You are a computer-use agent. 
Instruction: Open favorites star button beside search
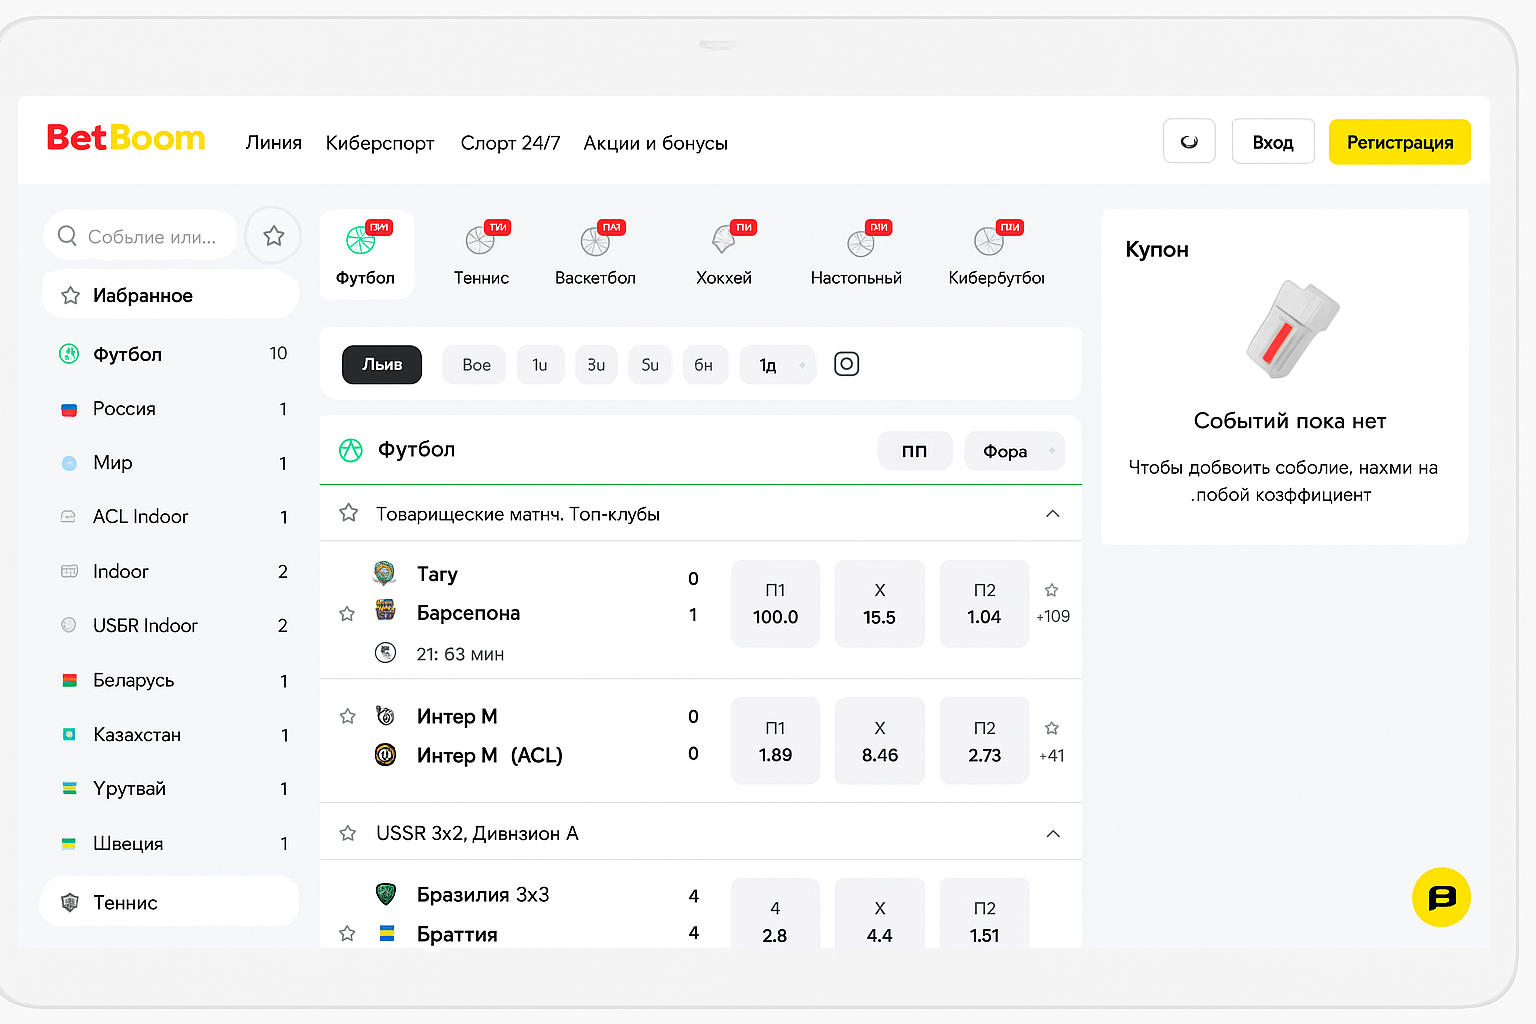[x=273, y=236]
